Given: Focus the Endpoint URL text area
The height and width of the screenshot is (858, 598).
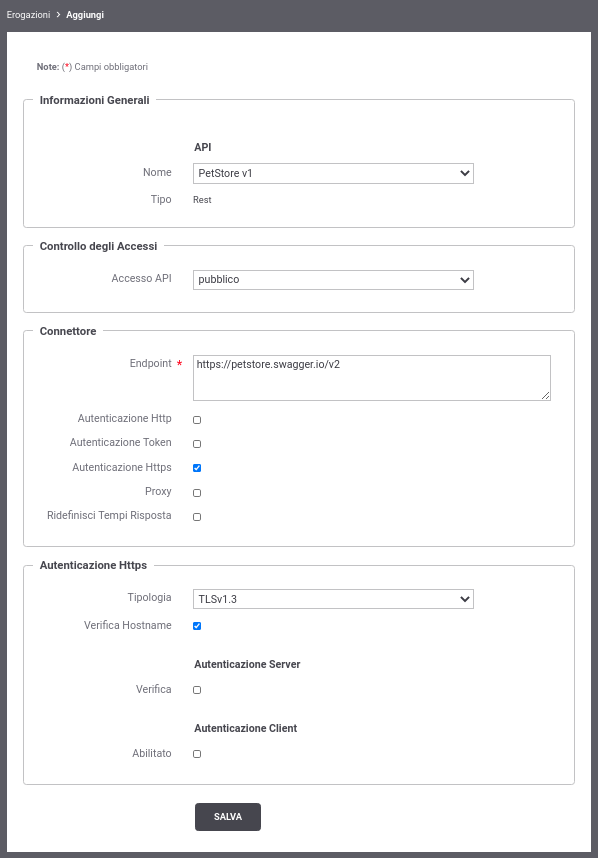Looking at the screenshot, I should pos(372,378).
